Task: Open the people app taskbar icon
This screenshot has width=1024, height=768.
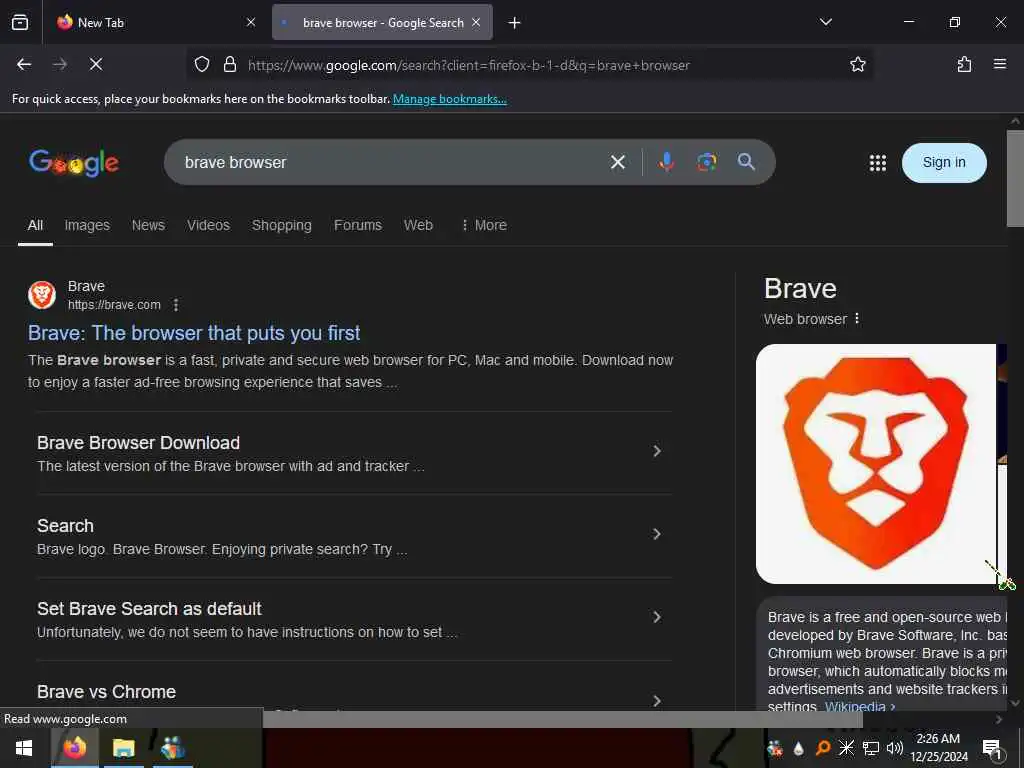Action: click(173, 748)
